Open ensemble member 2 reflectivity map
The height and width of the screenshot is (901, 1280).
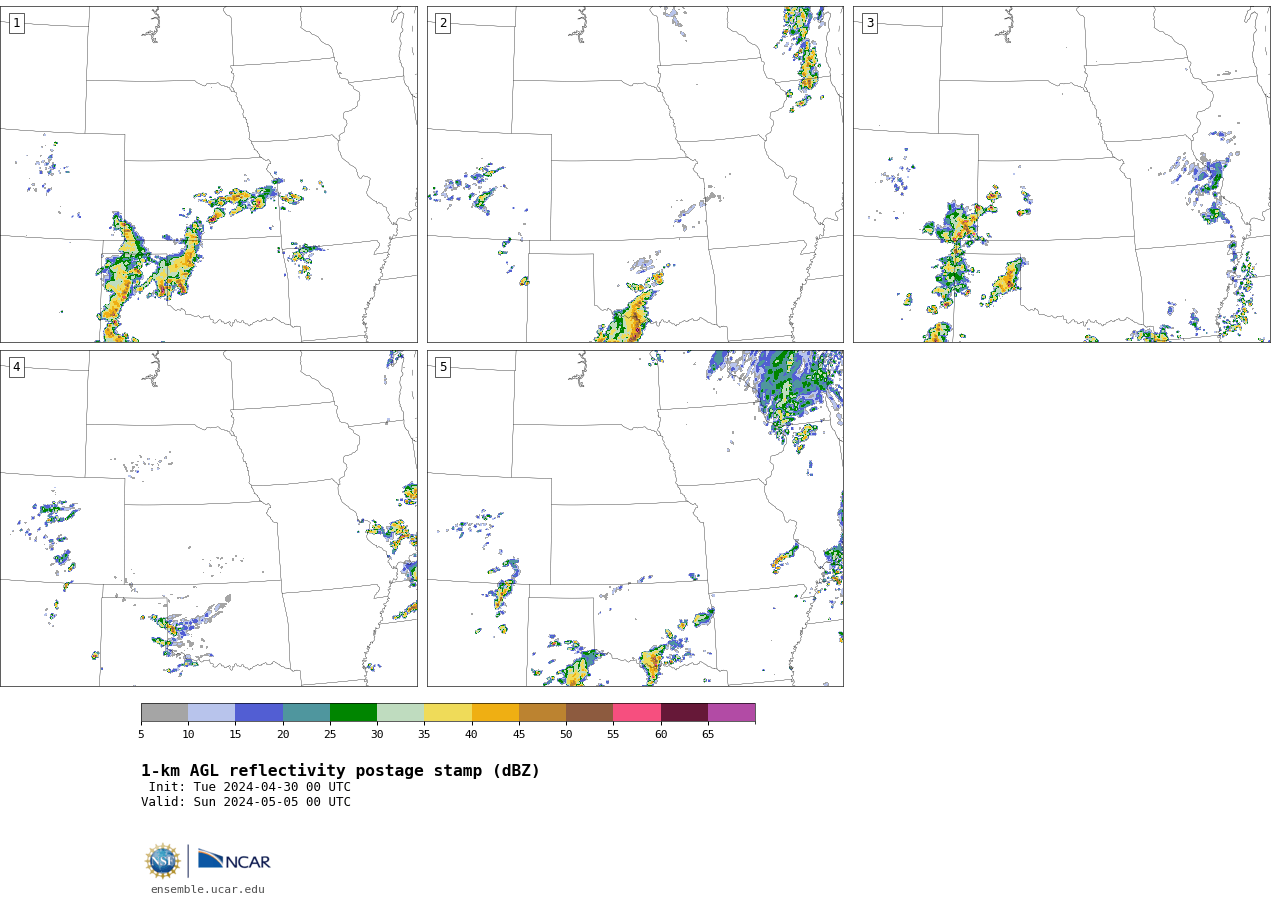[x=635, y=175]
